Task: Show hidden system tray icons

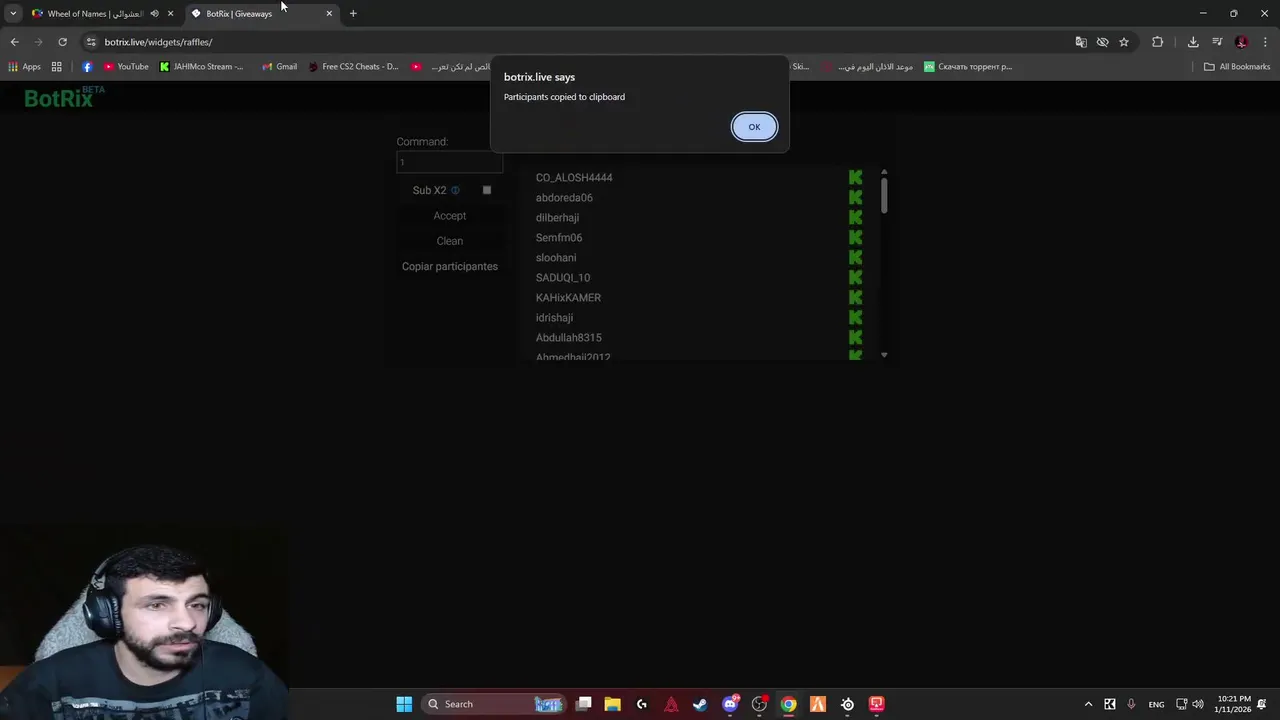Action: (x=1088, y=704)
